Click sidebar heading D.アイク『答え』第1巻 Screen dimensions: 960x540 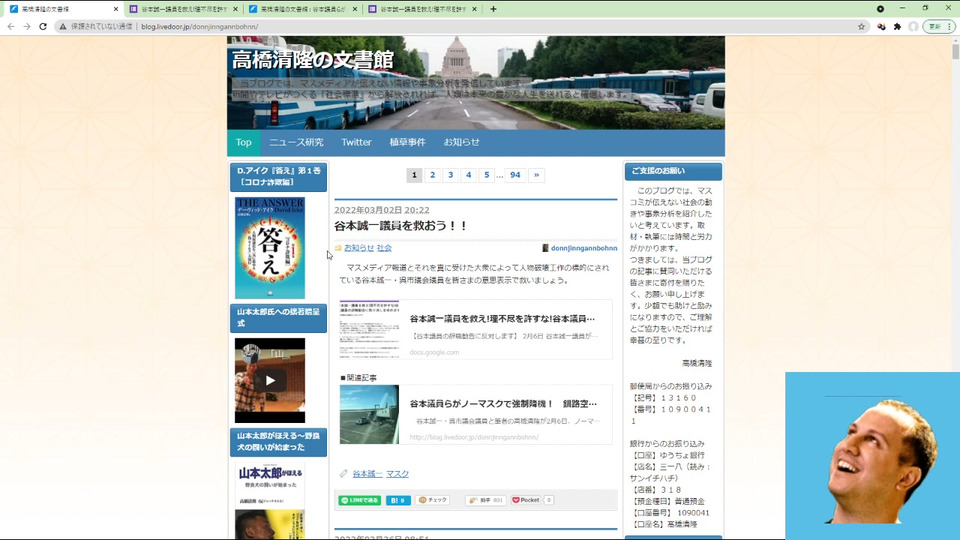pyautogui.click(x=279, y=176)
